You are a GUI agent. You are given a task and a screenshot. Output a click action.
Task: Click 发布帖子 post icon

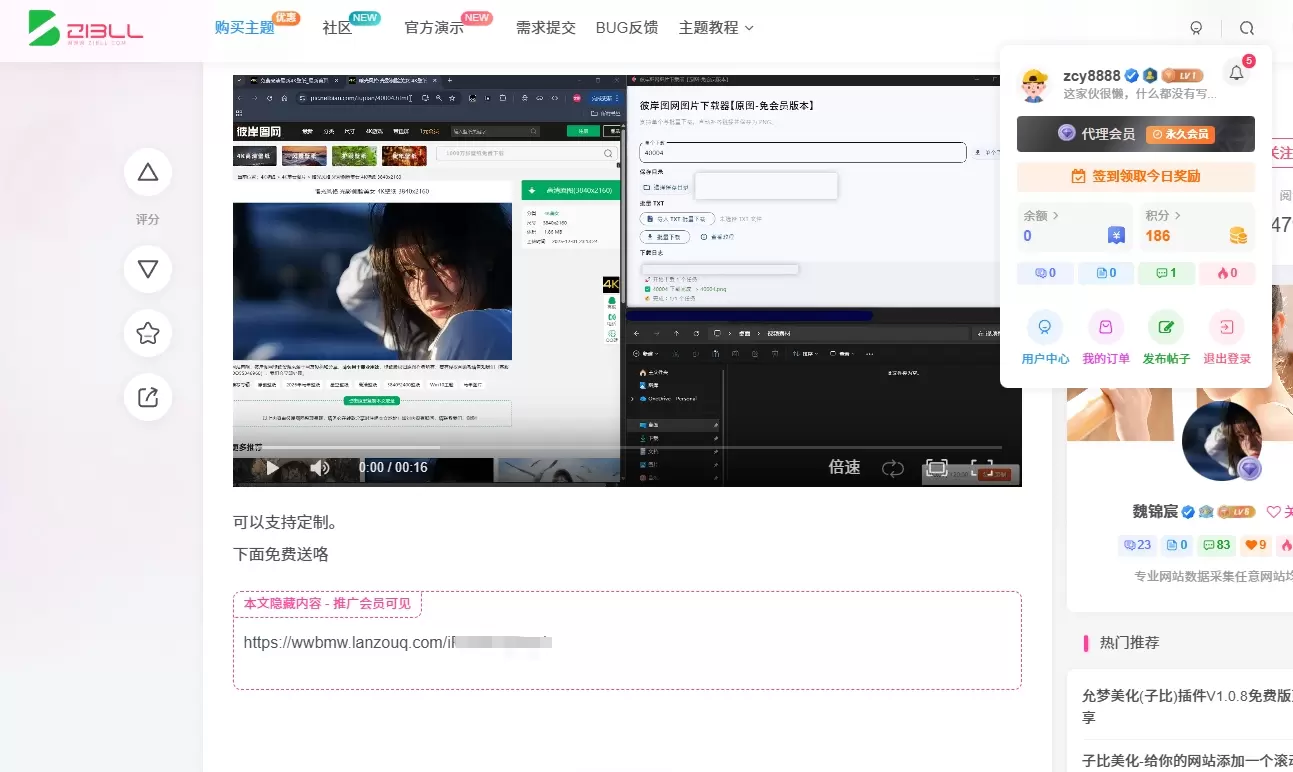click(x=1166, y=326)
